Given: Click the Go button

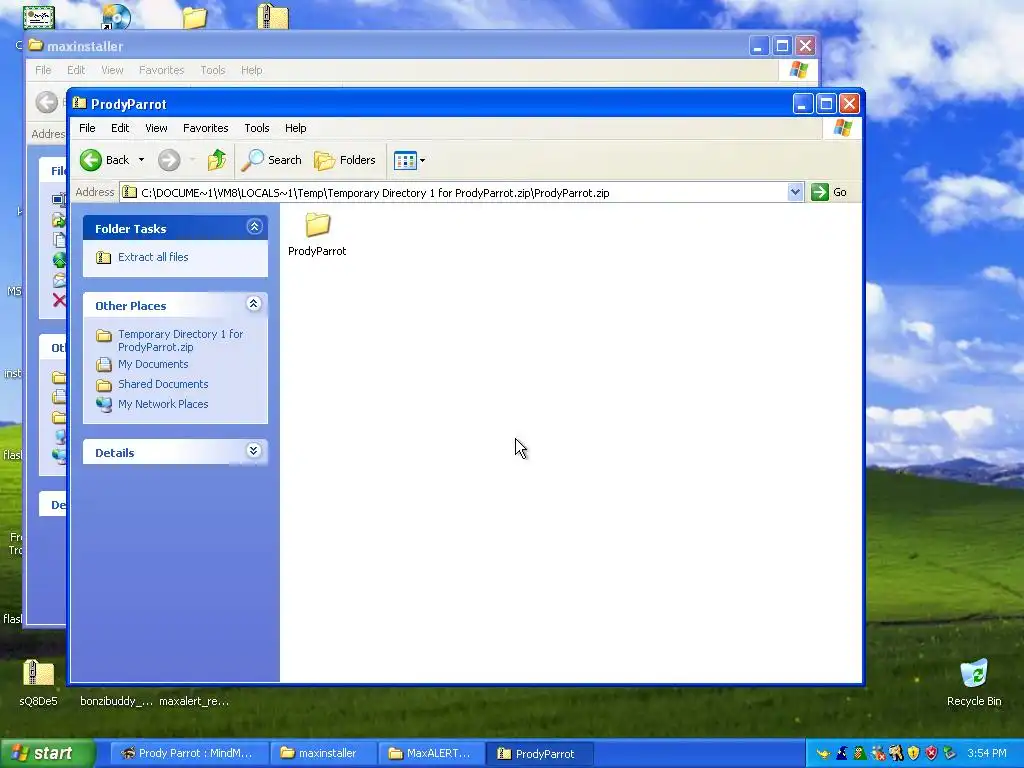Looking at the screenshot, I should point(829,193).
